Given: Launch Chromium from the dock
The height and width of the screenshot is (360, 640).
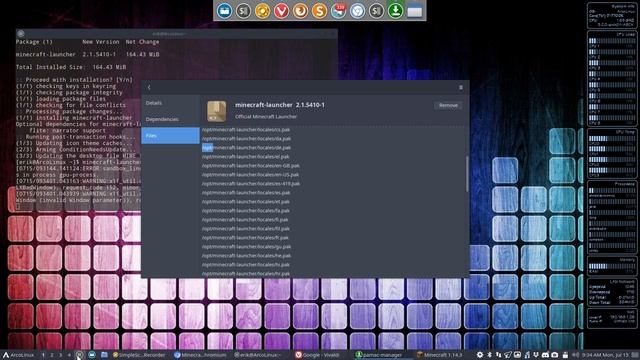Looking at the screenshot, I should 357,11.
